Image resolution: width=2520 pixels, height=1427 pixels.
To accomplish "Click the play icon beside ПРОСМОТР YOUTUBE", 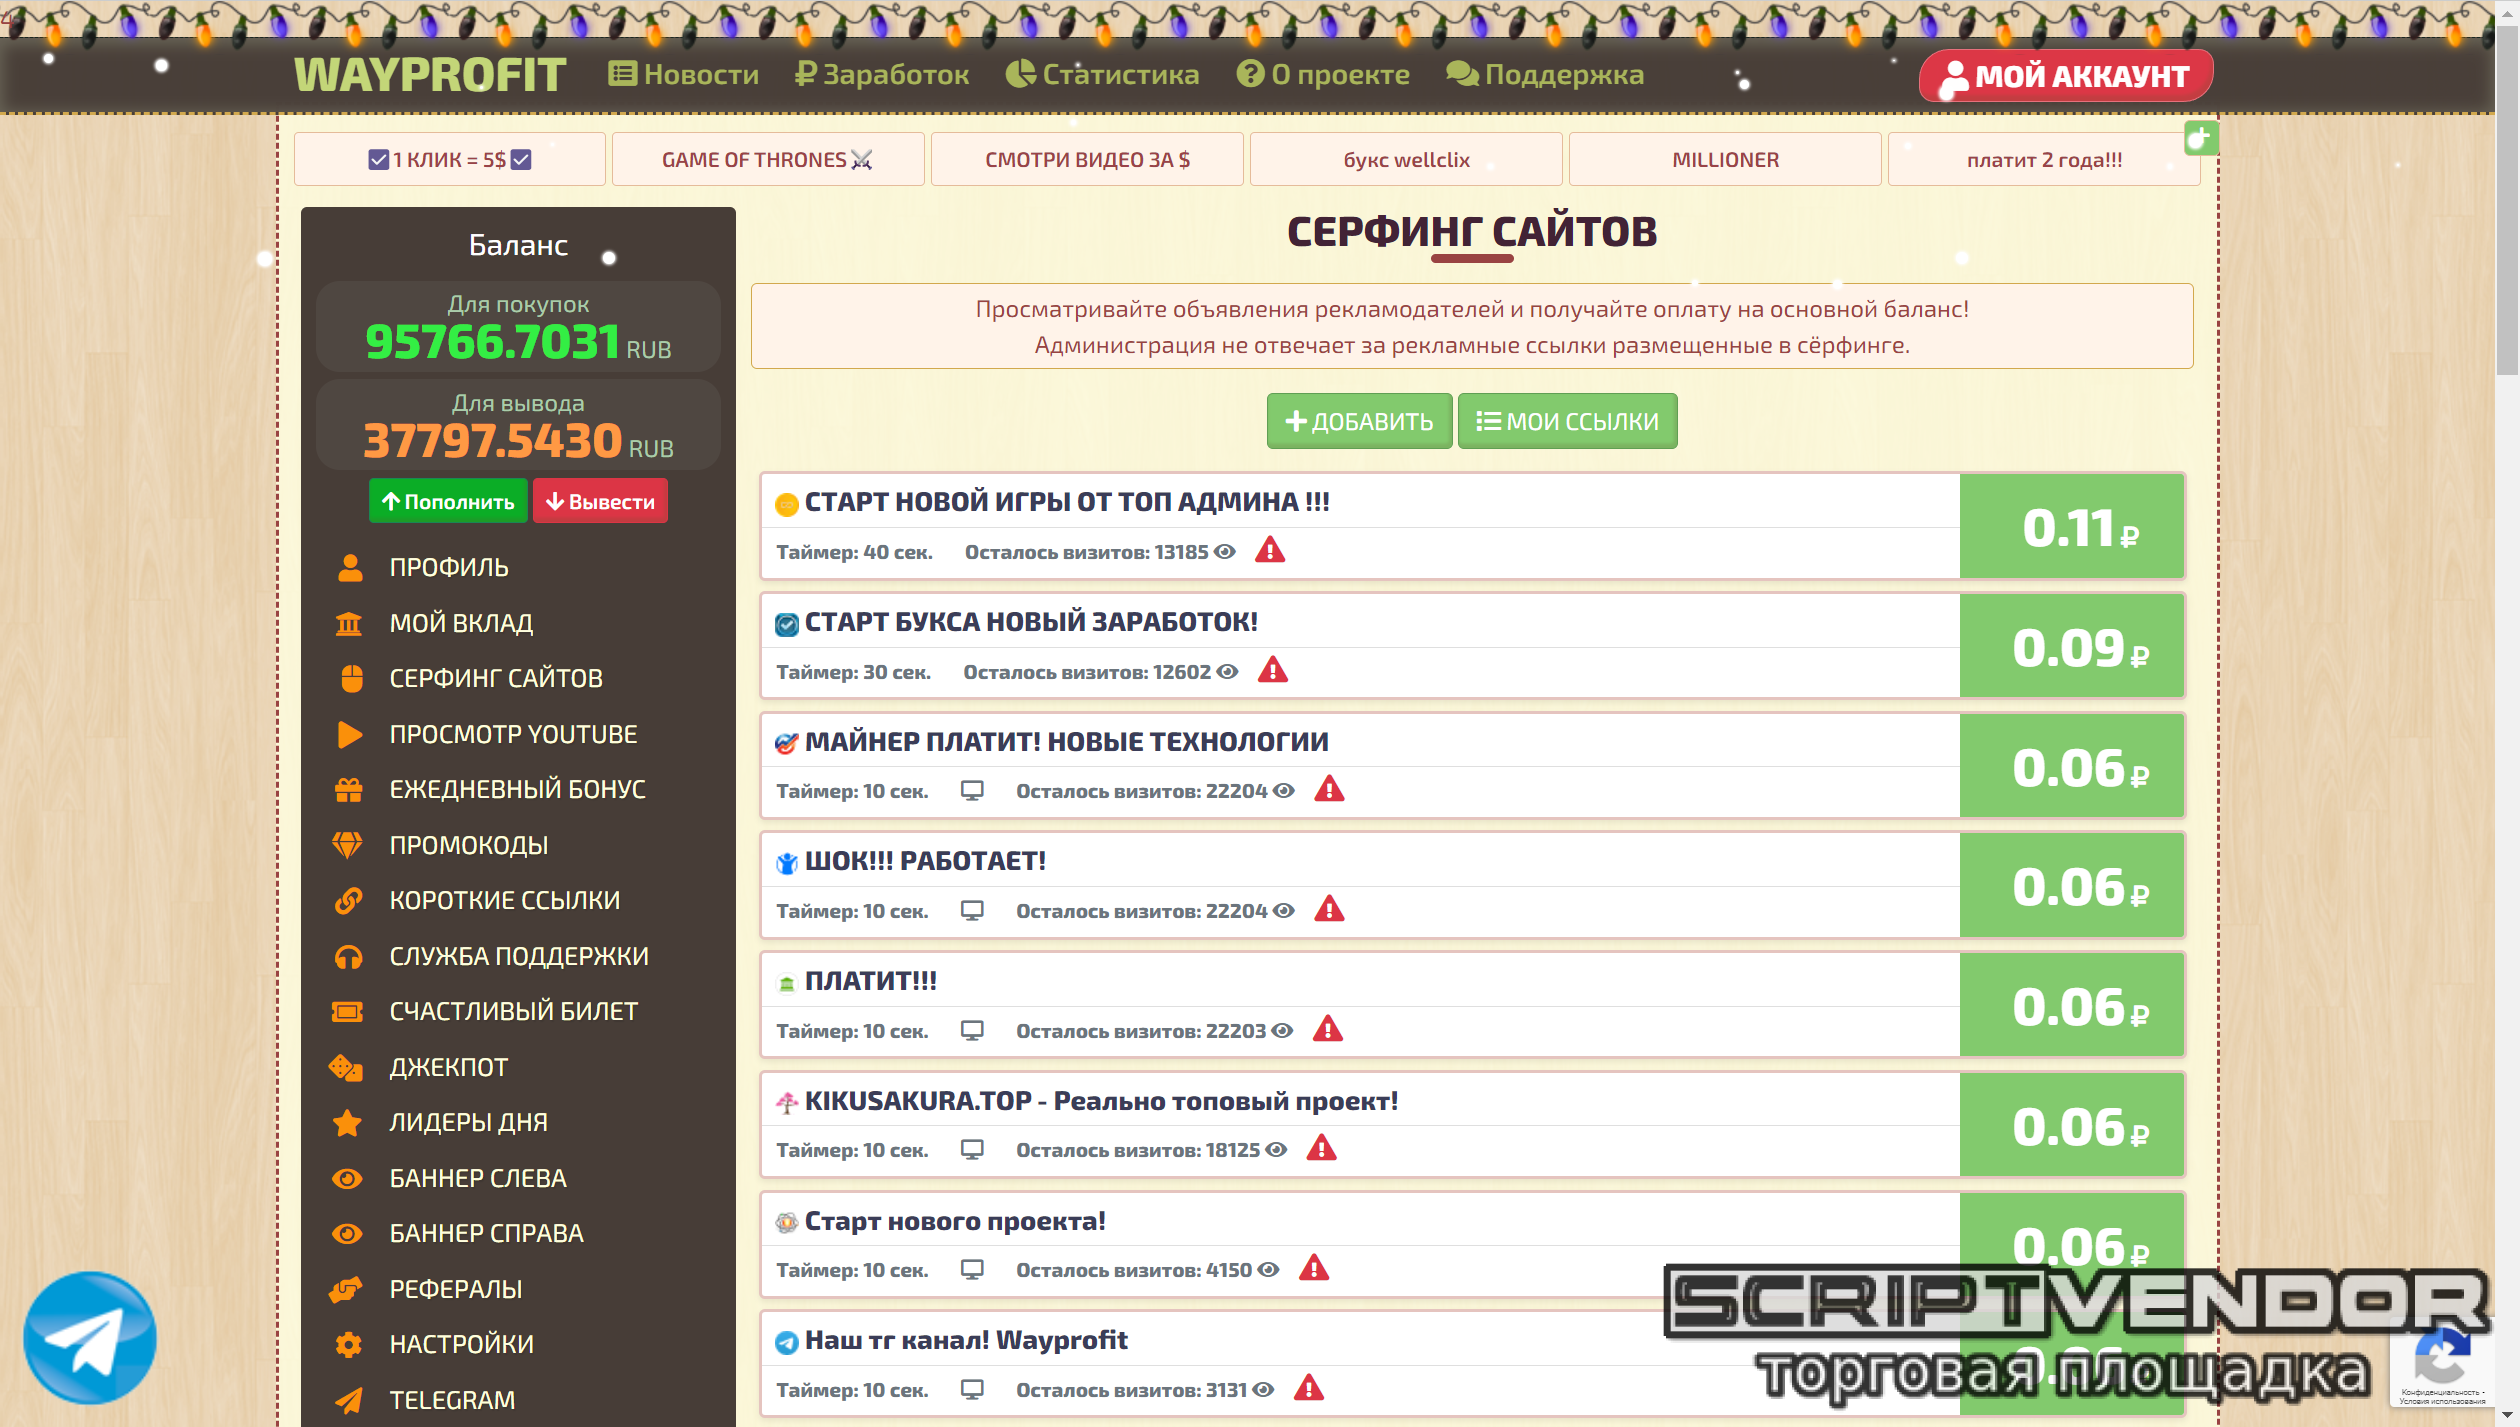I will pos(350,734).
